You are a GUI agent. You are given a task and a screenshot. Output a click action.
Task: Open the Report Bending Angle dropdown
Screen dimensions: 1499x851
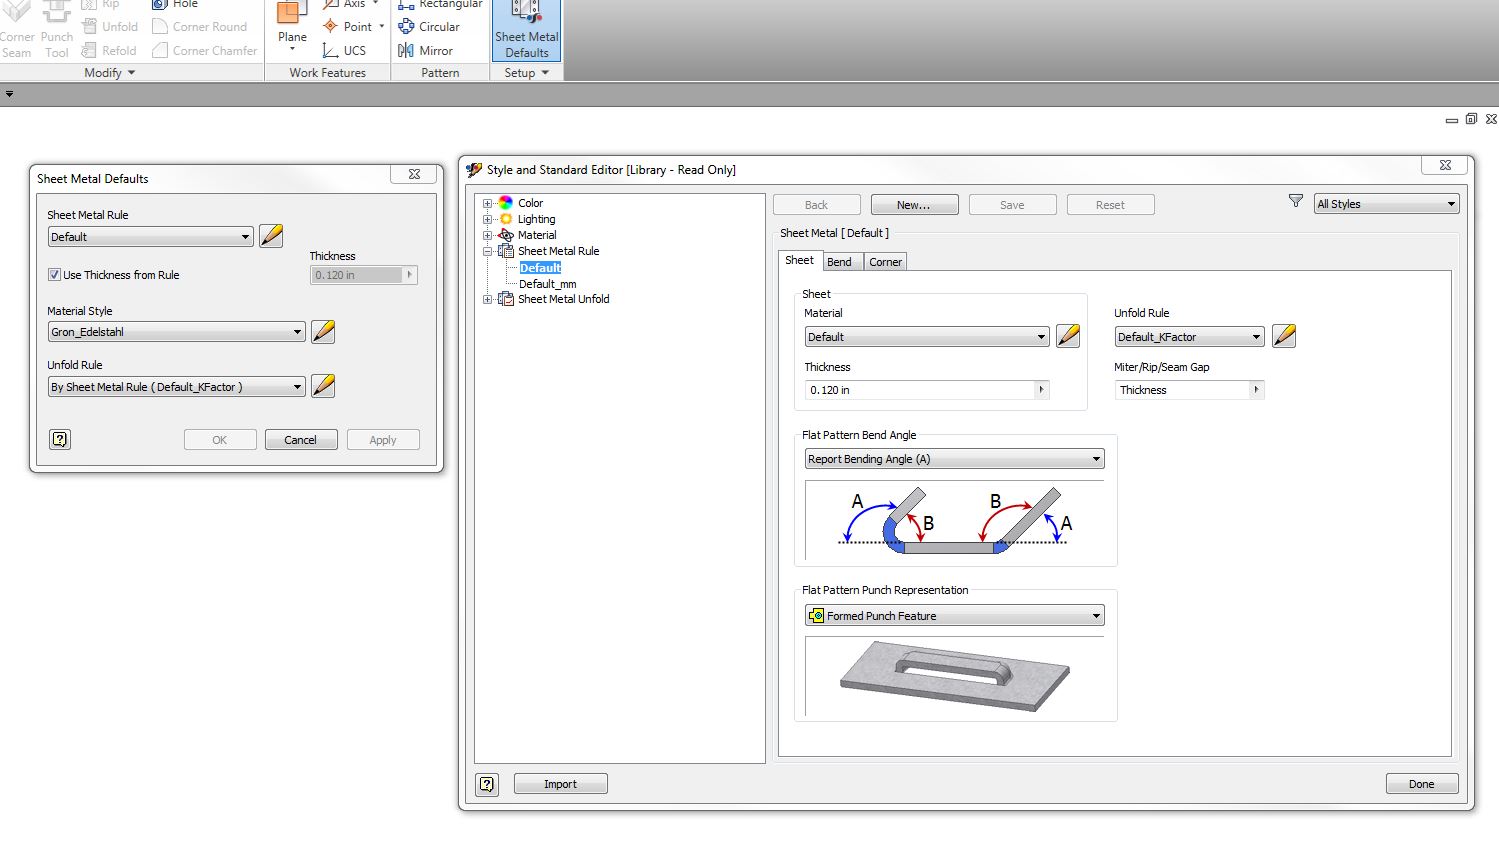(x=955, y=459)
